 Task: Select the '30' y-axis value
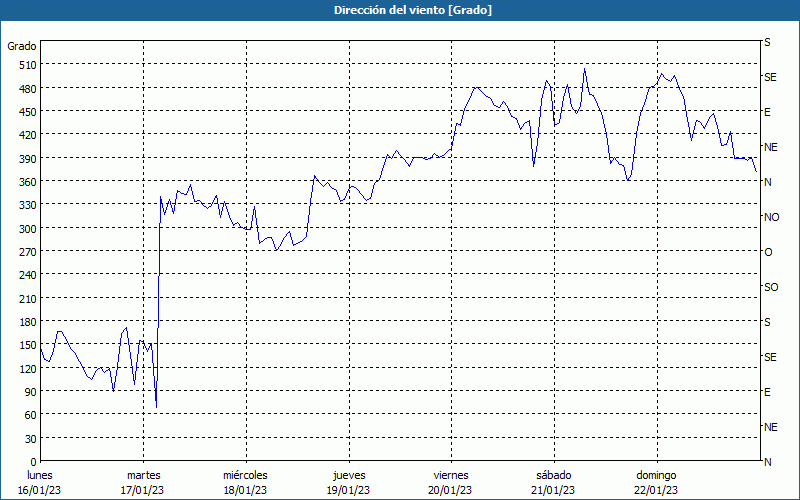click(x=31, y=439)
